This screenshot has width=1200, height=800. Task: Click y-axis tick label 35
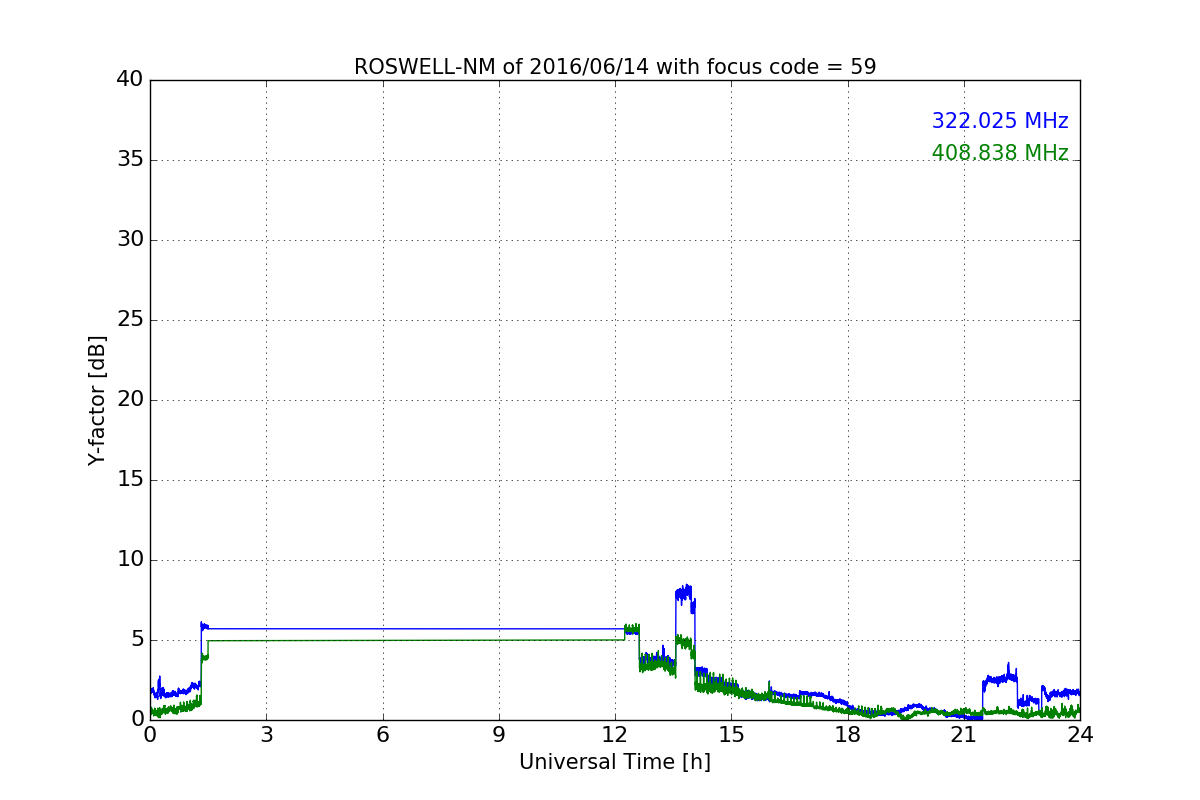click(x=130, y=160)
